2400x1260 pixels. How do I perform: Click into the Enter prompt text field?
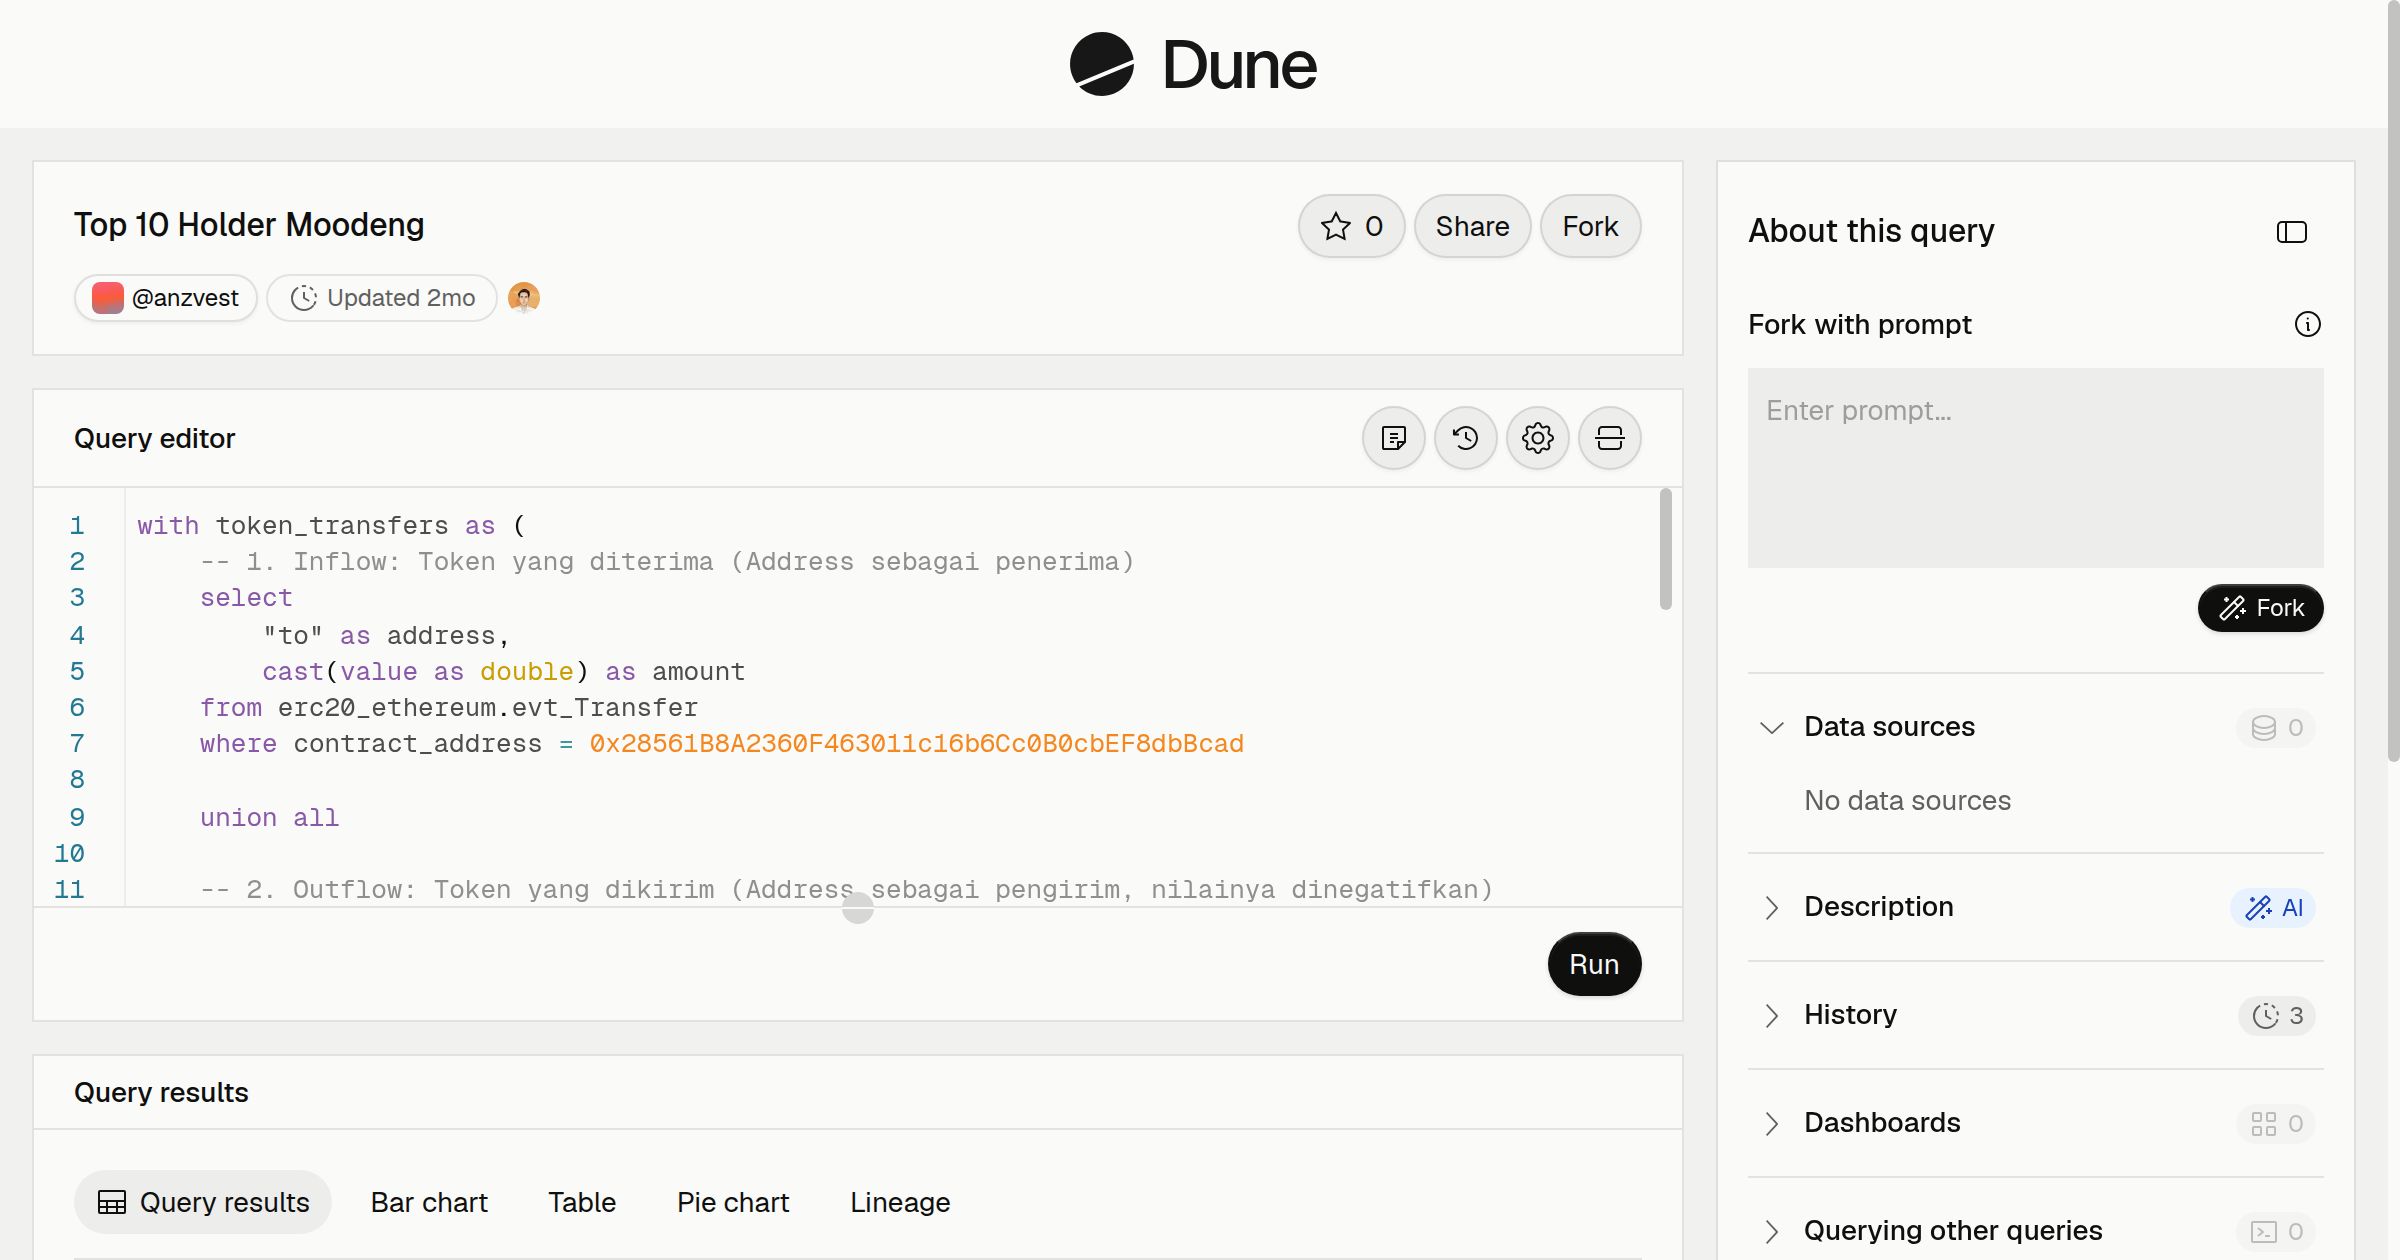[2035, 468]
